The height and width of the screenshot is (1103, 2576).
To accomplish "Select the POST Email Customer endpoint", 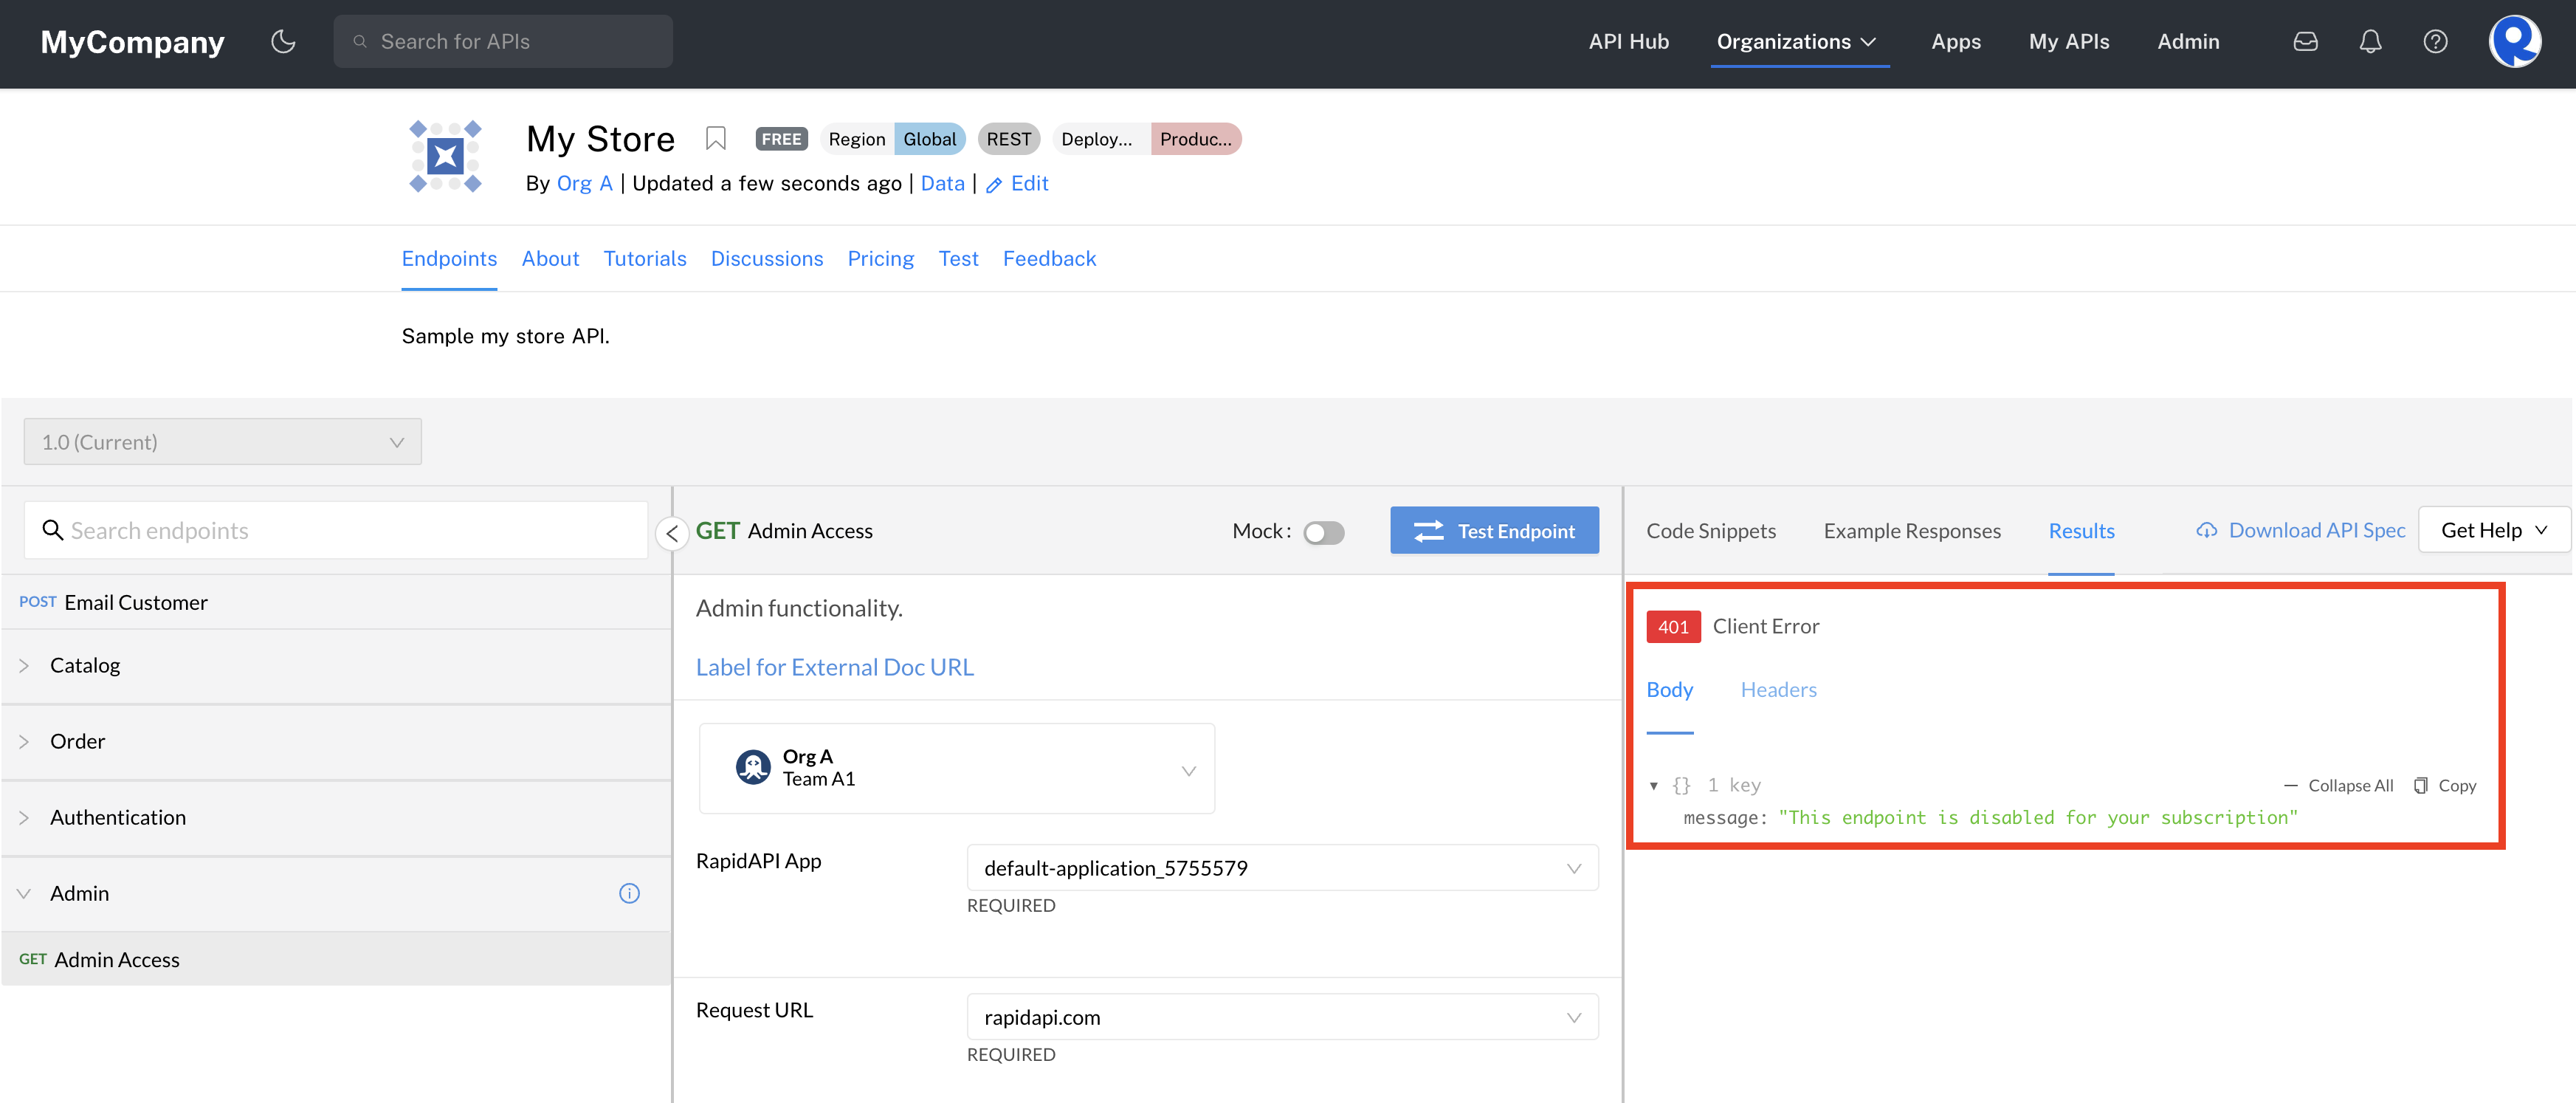I will tap(336, 602).
